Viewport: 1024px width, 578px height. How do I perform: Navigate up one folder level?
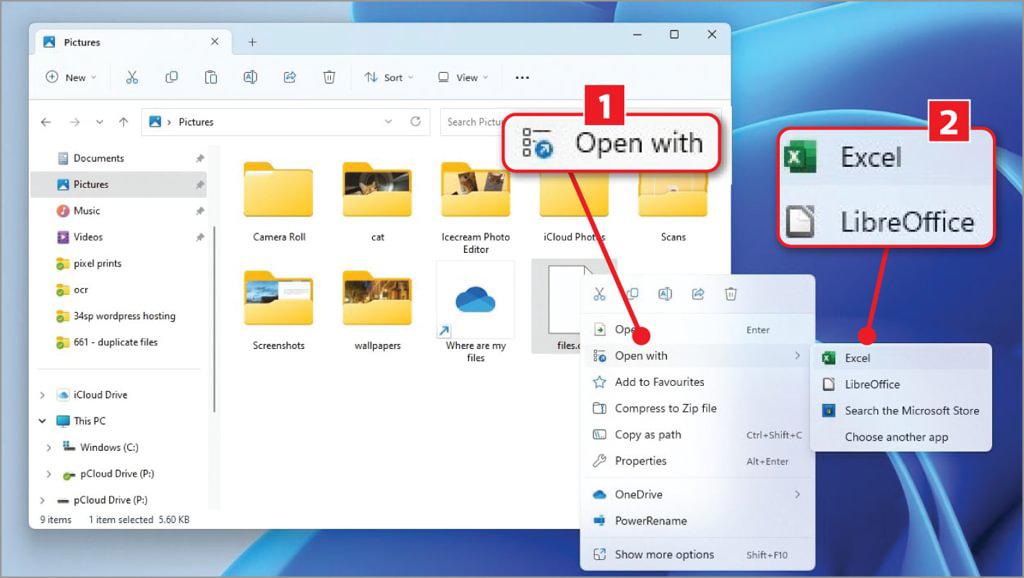pyautogui.click(x=123, y=122)
